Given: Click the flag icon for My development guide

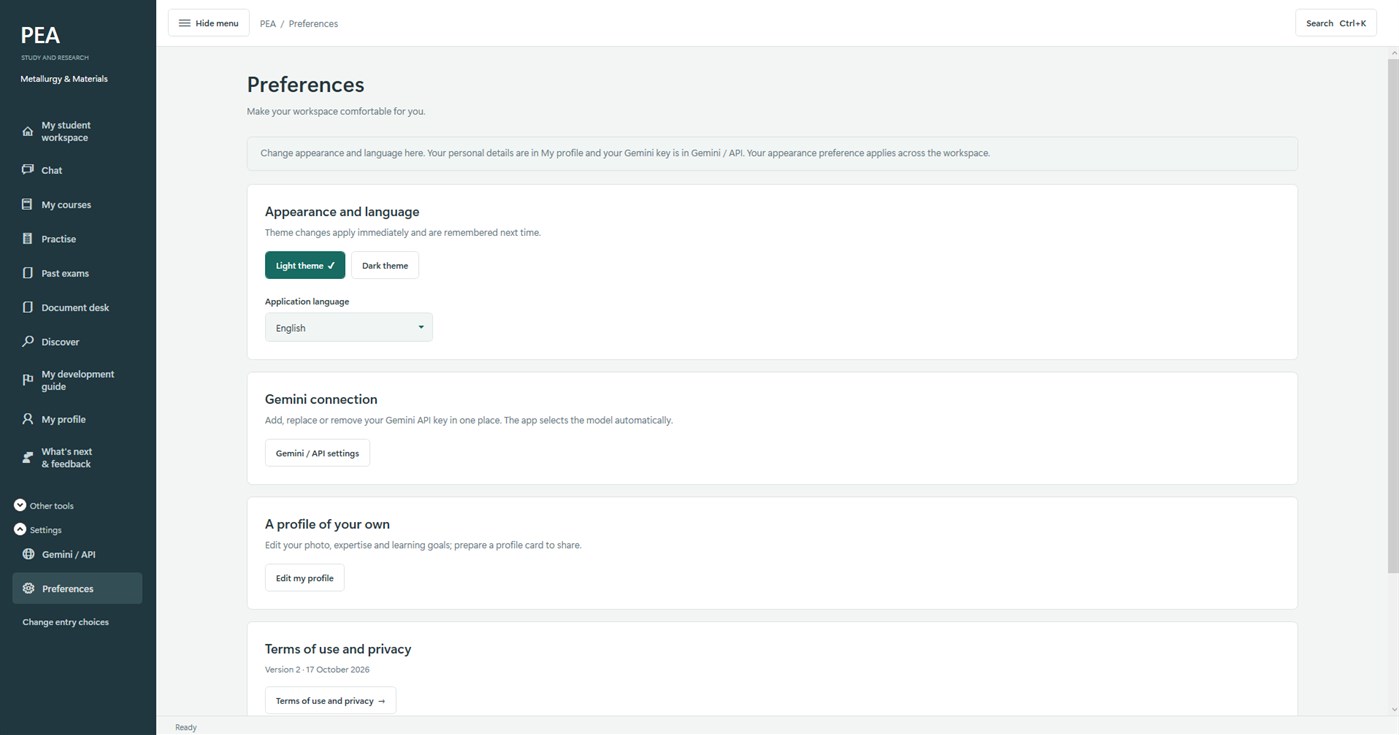Looking at the screenshot, I should [27, 380].
